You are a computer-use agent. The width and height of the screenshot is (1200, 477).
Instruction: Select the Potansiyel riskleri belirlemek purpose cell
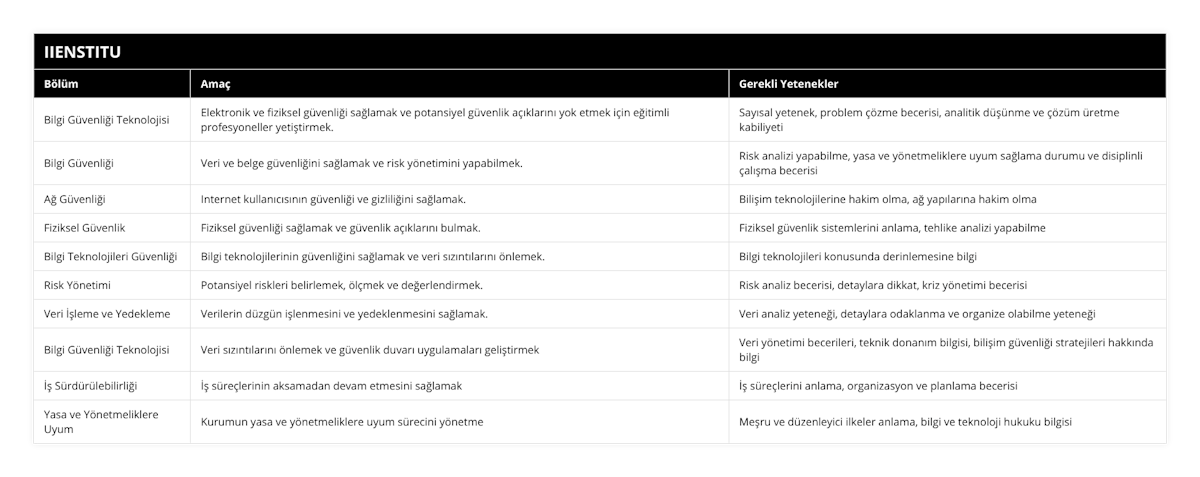[x=343, y=285]
